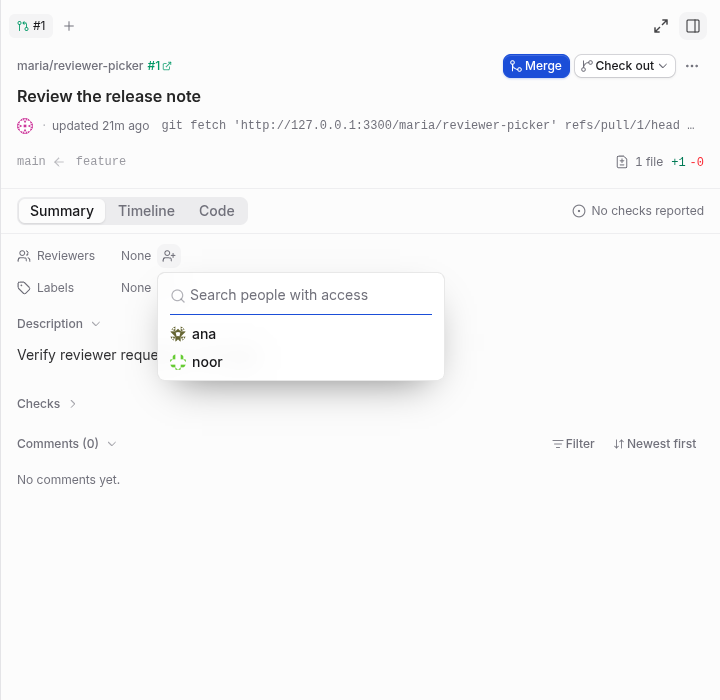This screenshot has height=700, width=720.
Task: Click the main branch name
Action: pos(31,161)
